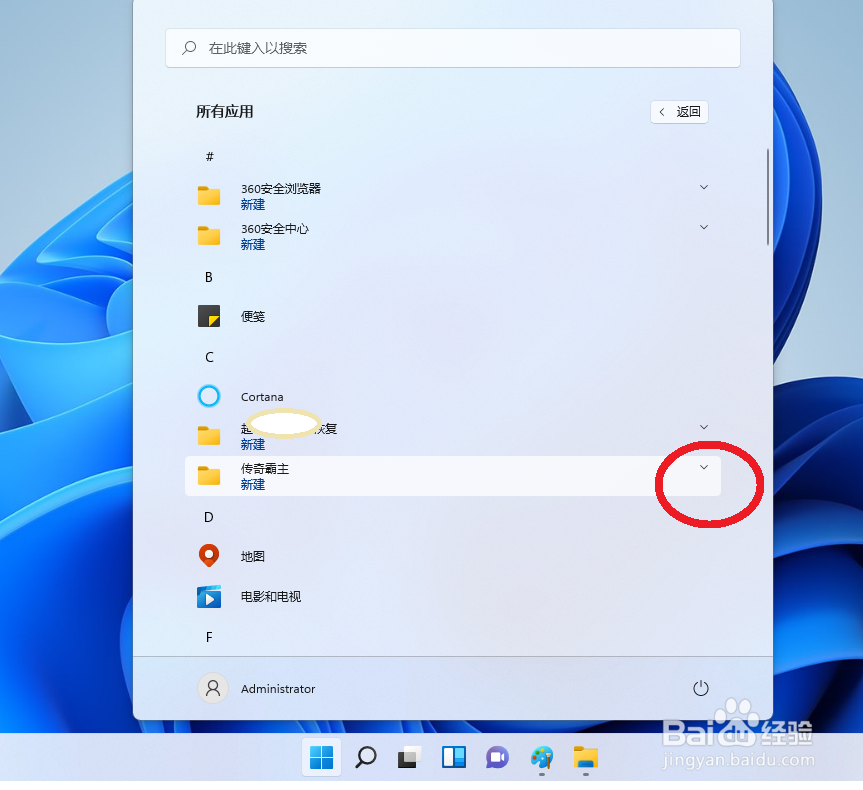
Task: Click the Administrator user avatar
Action: point(212,688)
